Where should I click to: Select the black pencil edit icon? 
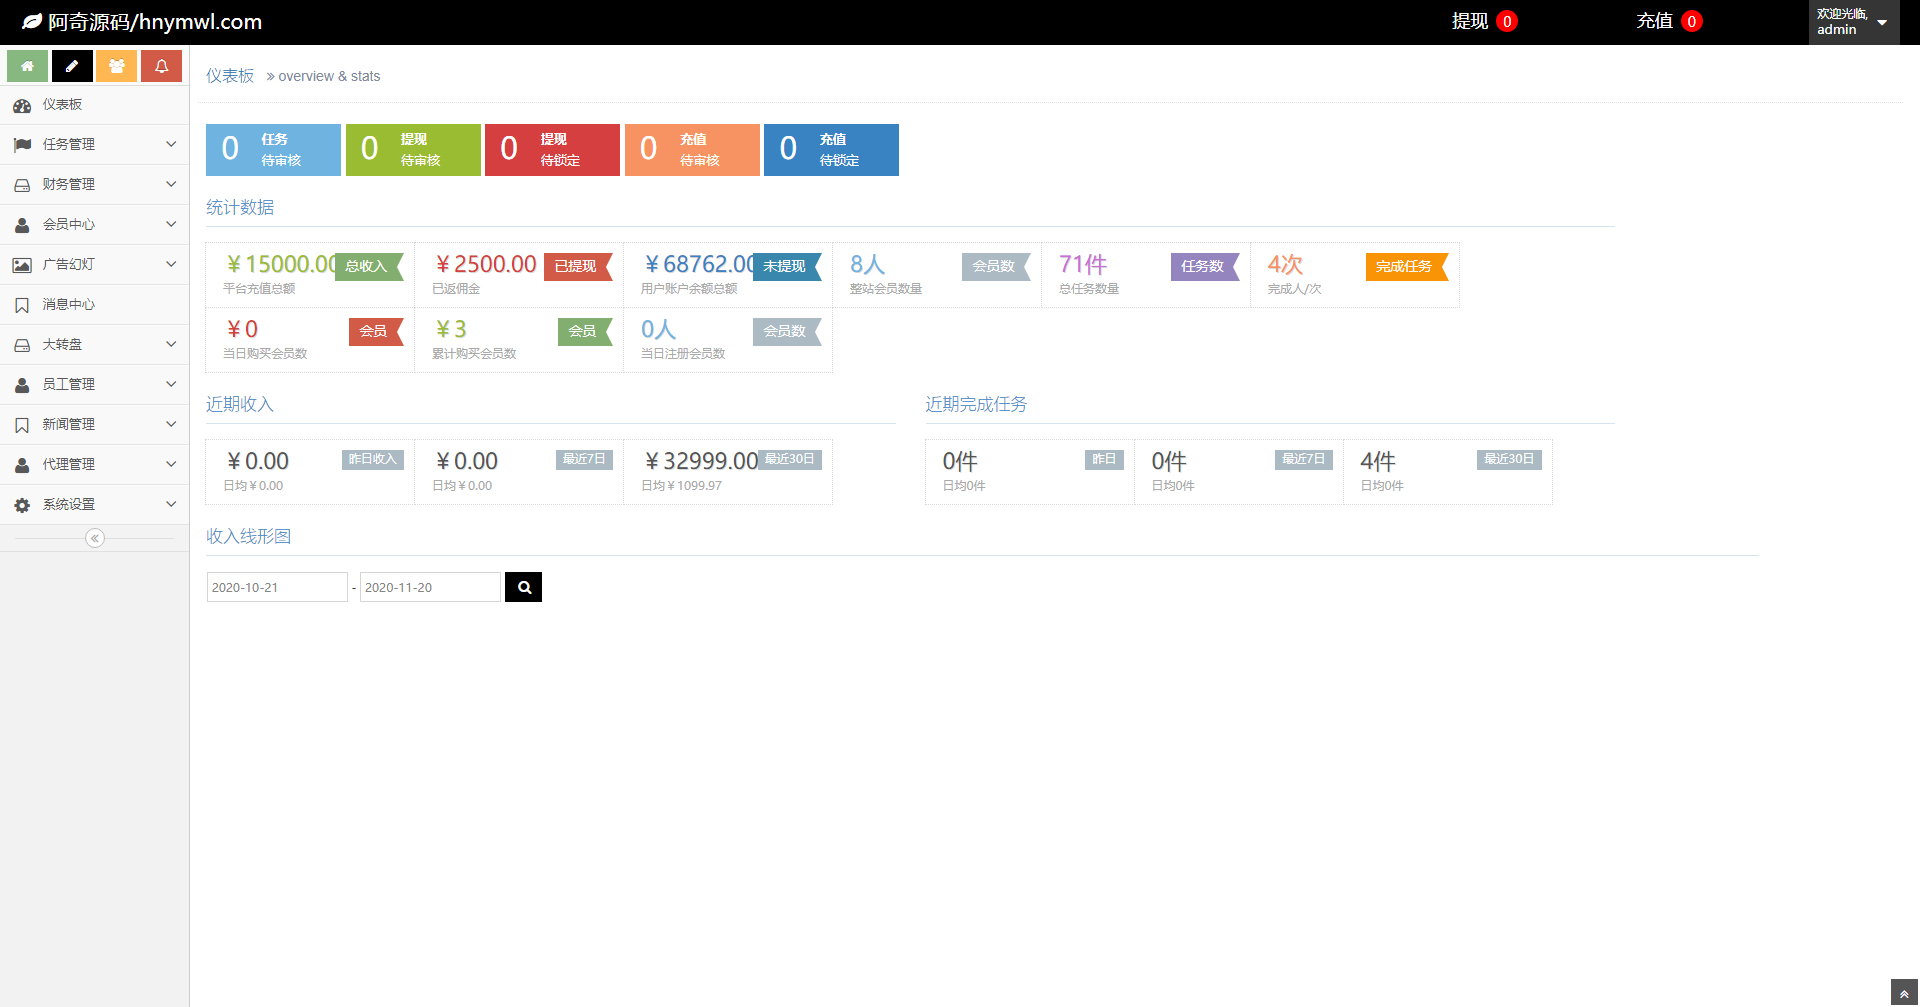[72, 66]
